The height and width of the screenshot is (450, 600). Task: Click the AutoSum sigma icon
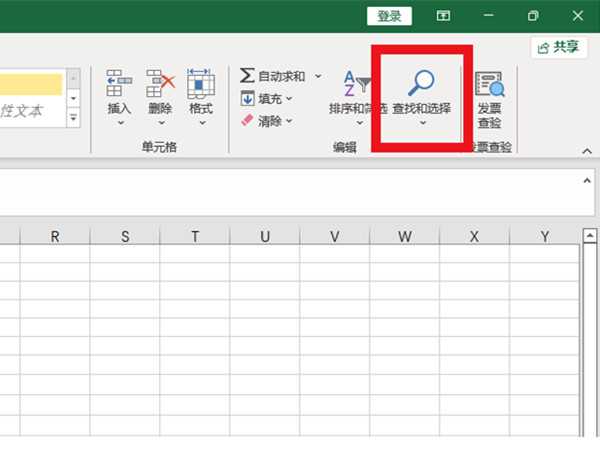click(x=247, y=76)
